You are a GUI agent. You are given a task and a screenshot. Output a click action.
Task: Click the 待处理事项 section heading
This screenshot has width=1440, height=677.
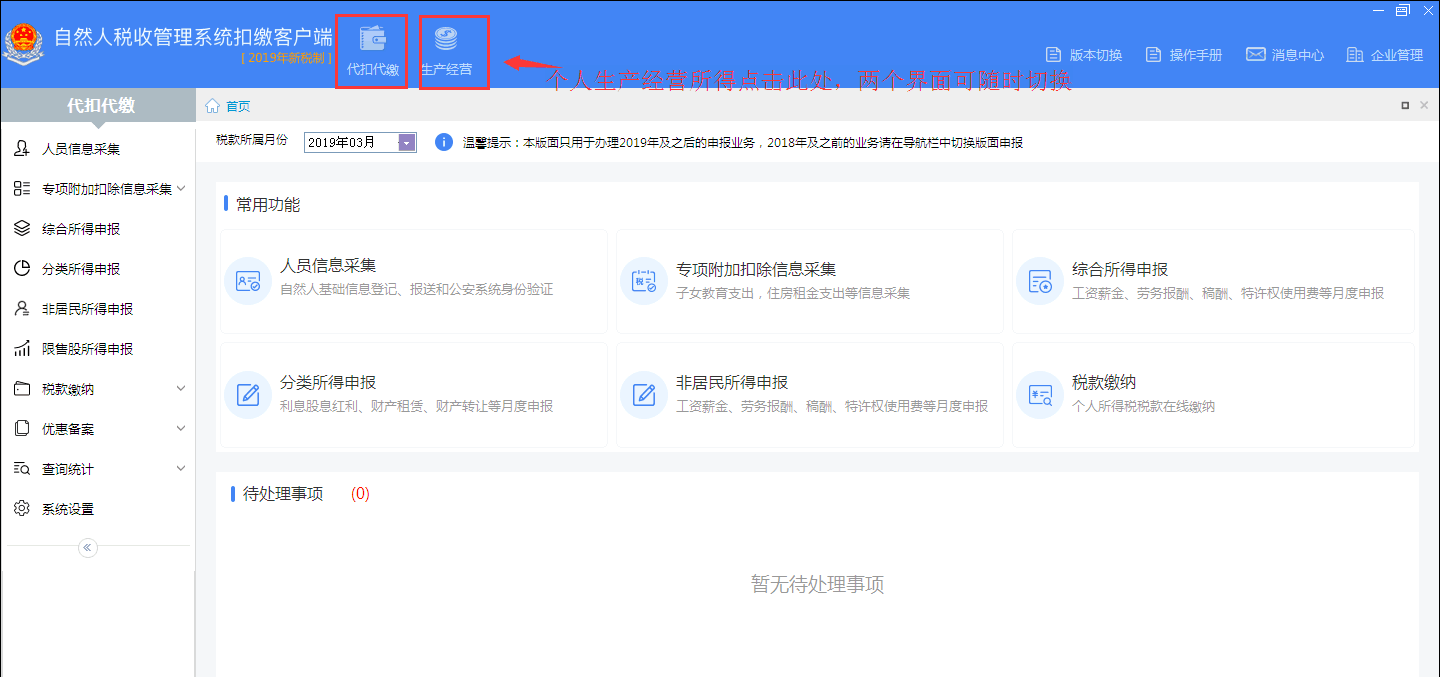pos(283,494)
